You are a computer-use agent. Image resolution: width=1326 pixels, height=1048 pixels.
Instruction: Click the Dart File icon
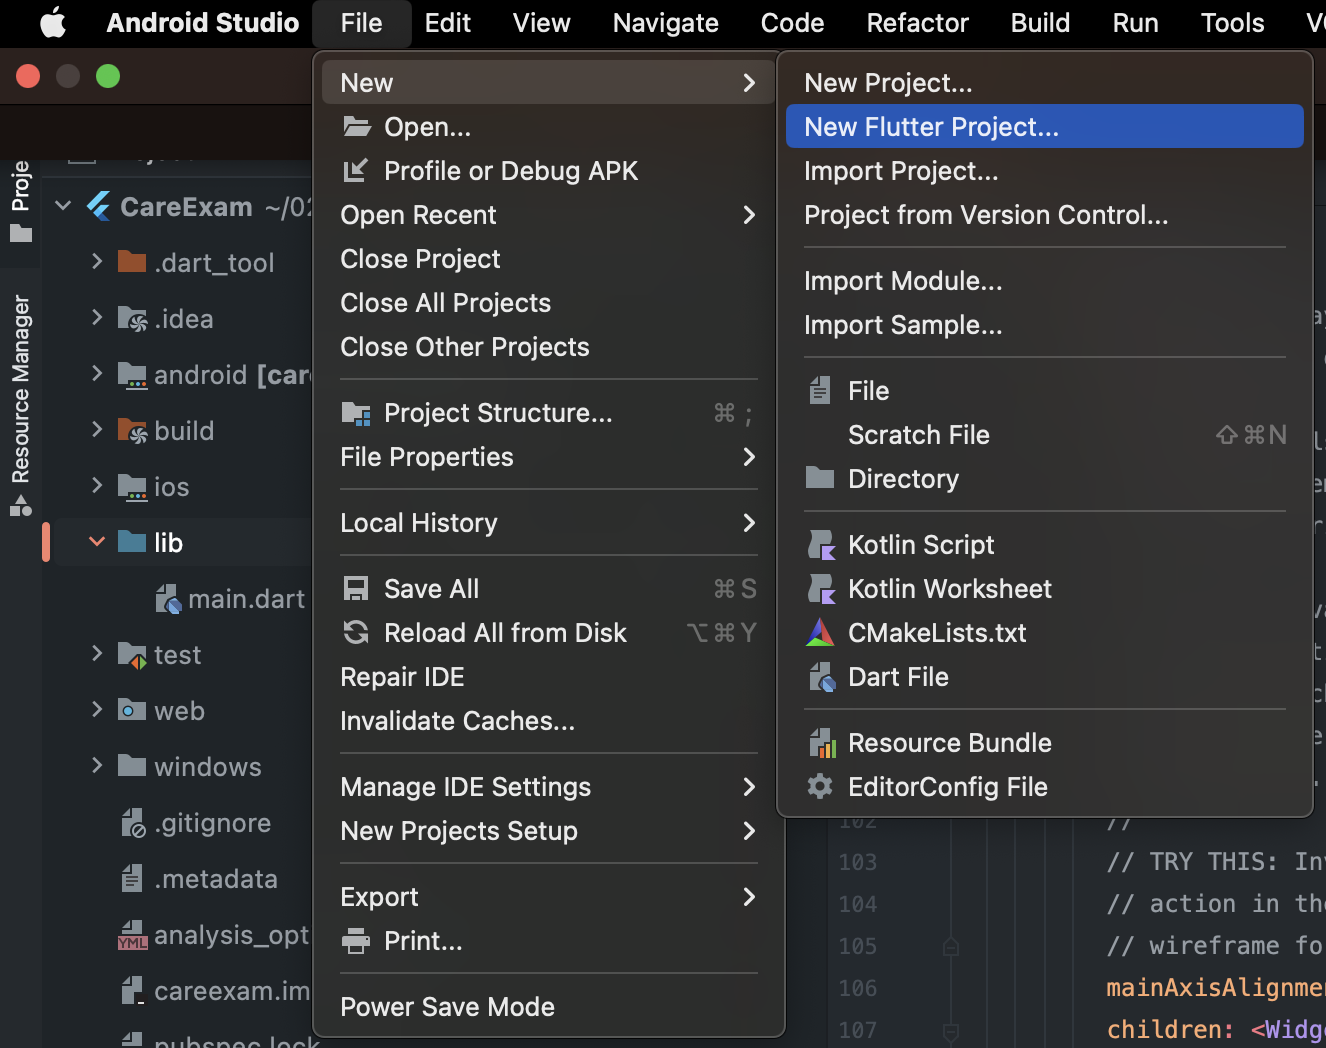tap(821, 677)
